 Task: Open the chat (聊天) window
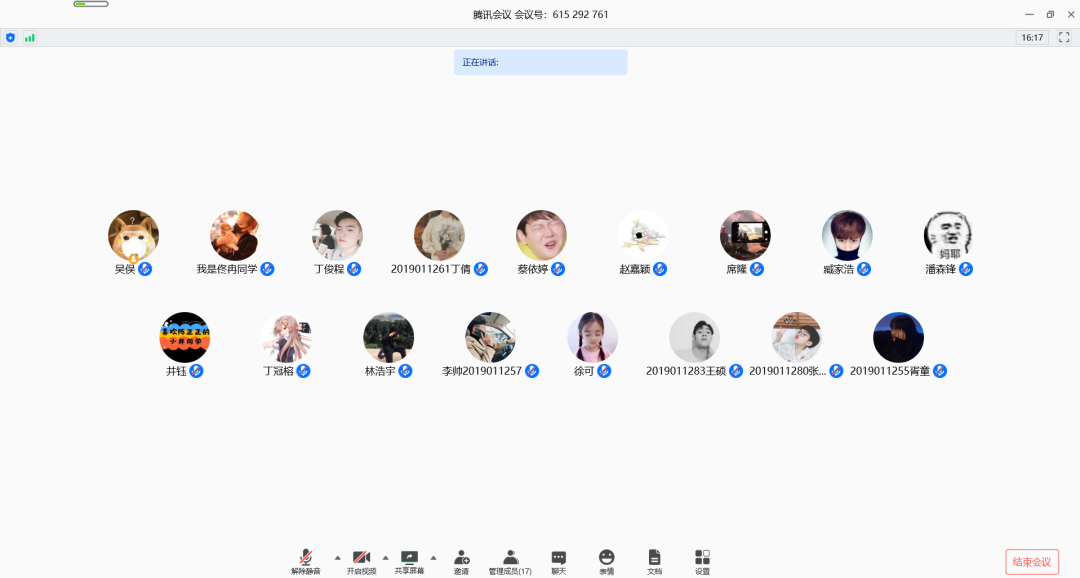click(559, 561)
